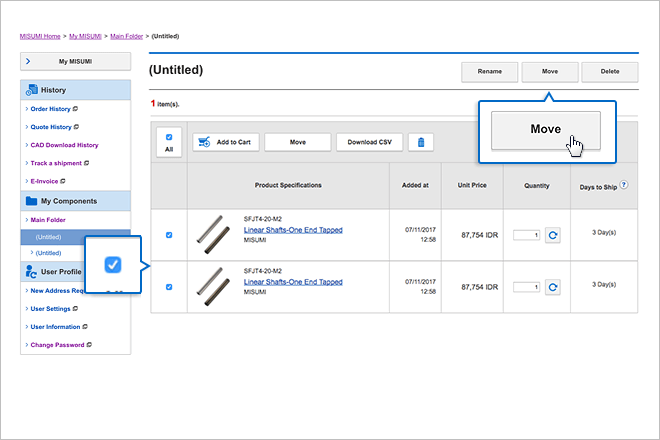660x440 pixels.
Task: Click the first item's quantity input field
Action: (x=527, y=235)
